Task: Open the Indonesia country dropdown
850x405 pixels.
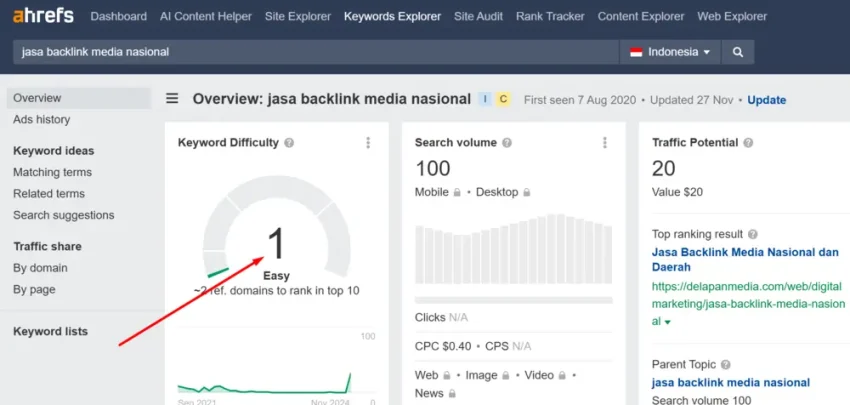Action: point(670,52)
